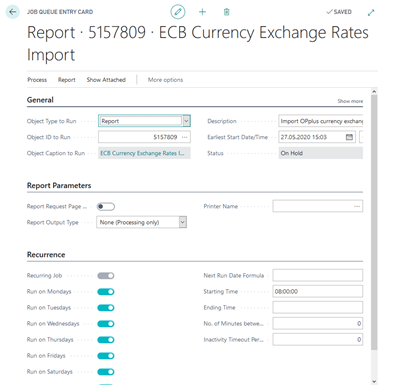This screenshot has width=406, height=385.
Task: Expand Report Output Type dropdown
Action: coord(183,222)
